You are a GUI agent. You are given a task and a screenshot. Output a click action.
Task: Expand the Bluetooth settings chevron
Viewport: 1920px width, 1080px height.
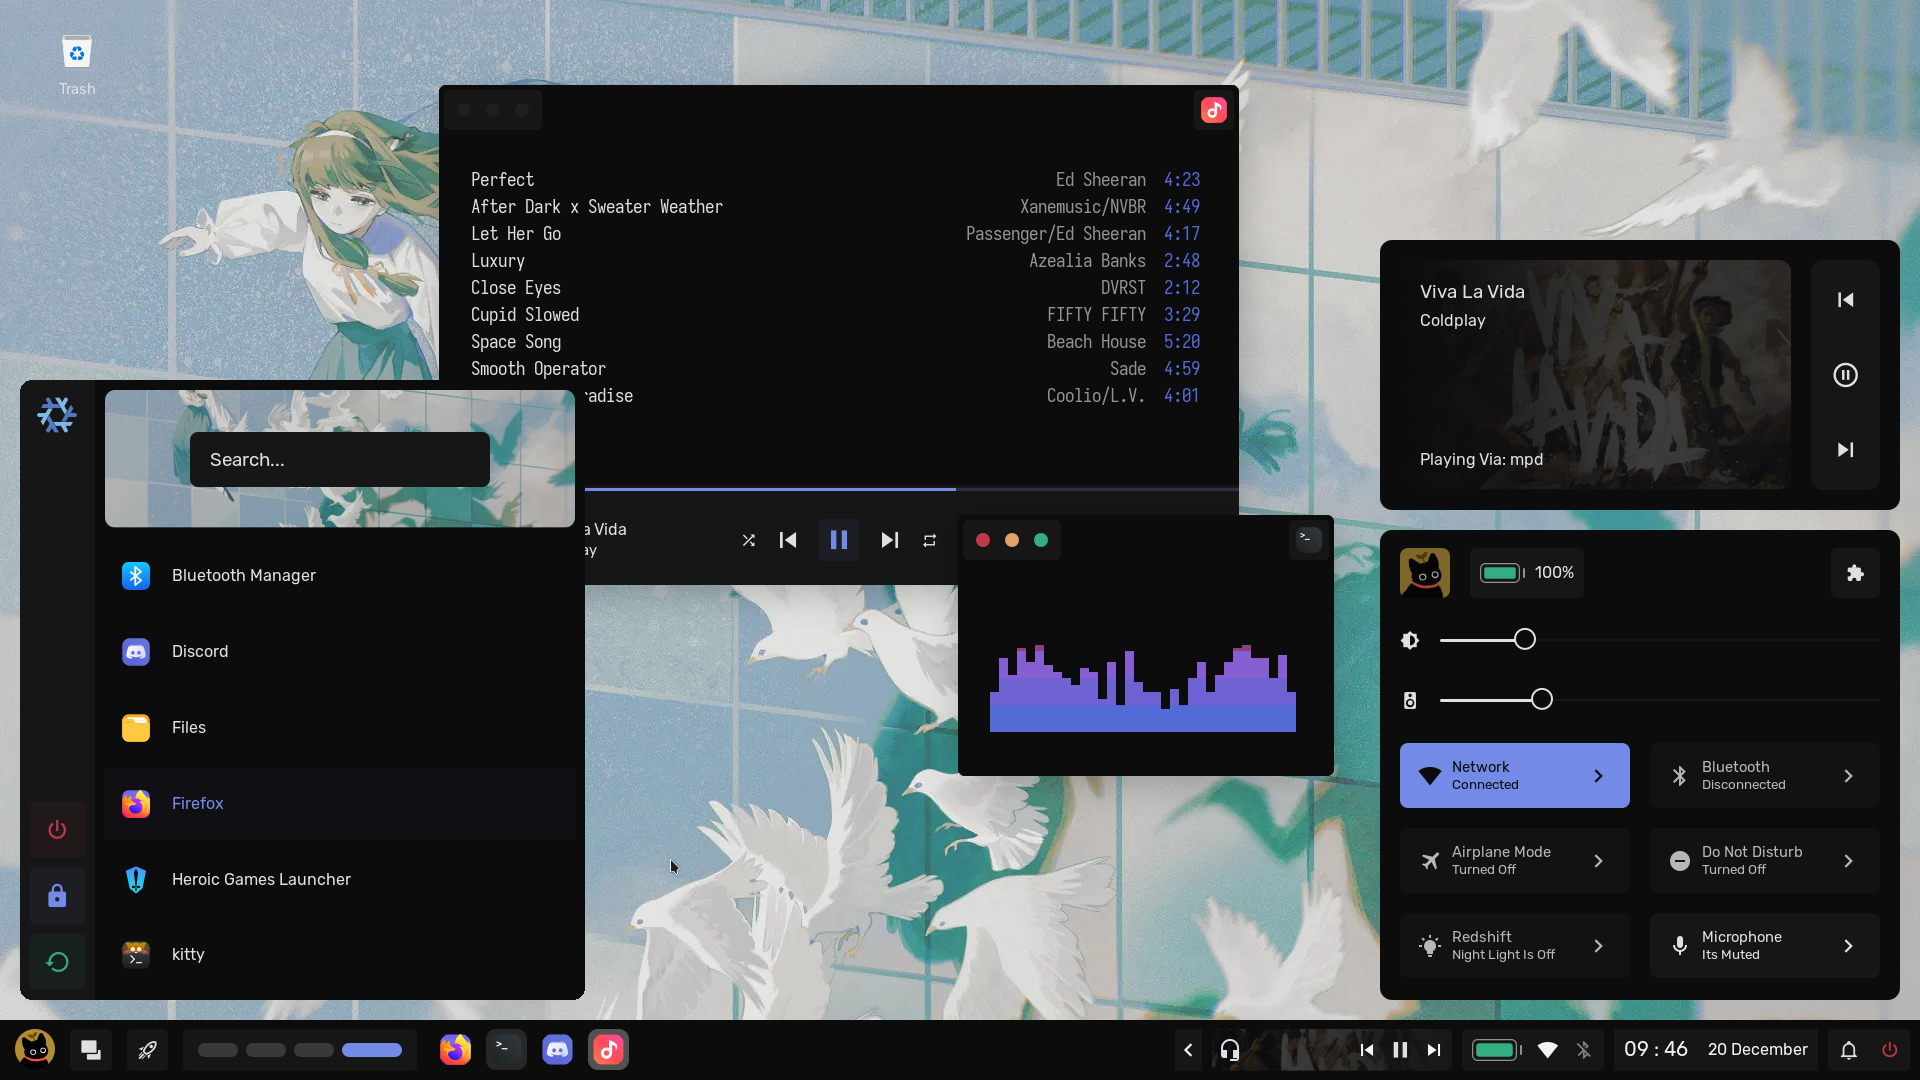[1849, 775]
